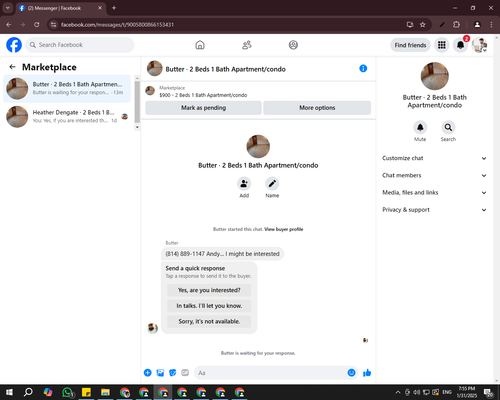Open the browser tab list dropdown
Image resolution: width=500 pixels, height=400 pixels.
click(8, 8)
